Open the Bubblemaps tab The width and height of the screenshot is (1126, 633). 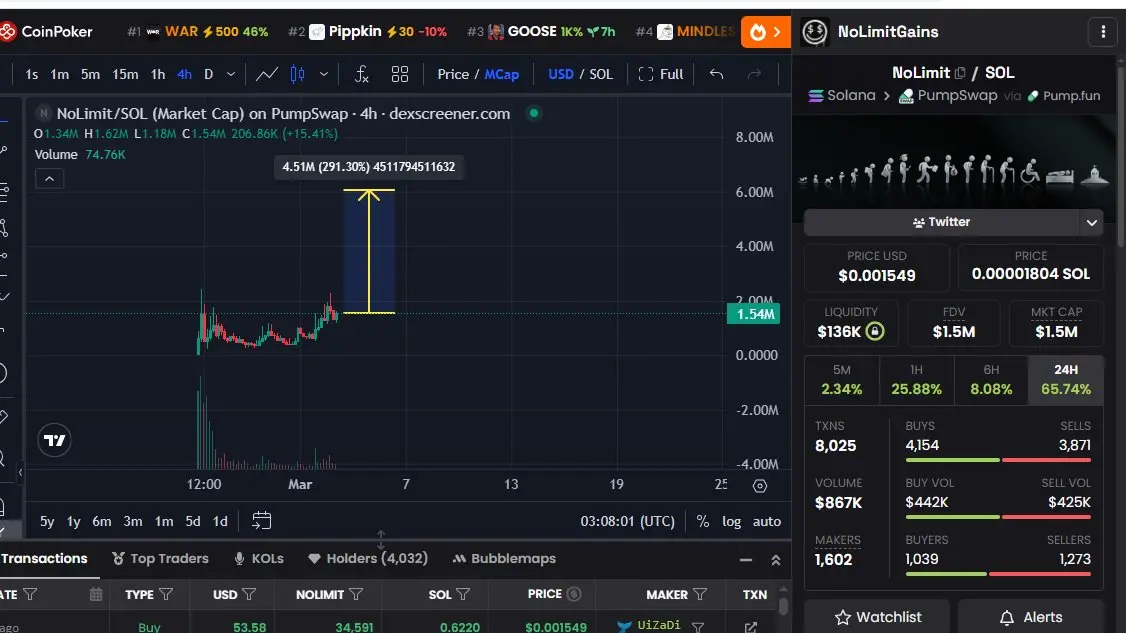(504, 558)
